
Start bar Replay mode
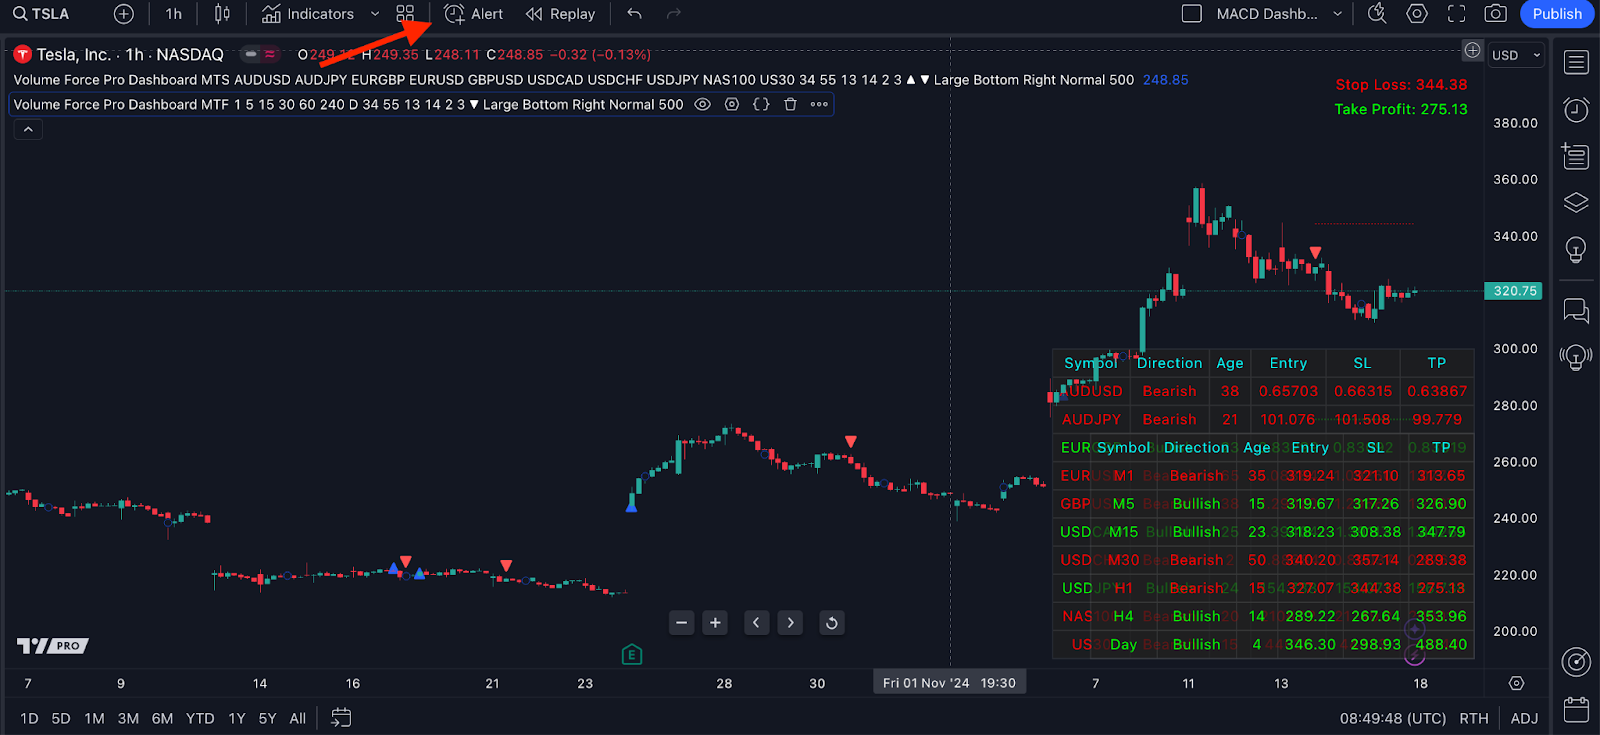[x=560, y=14]
